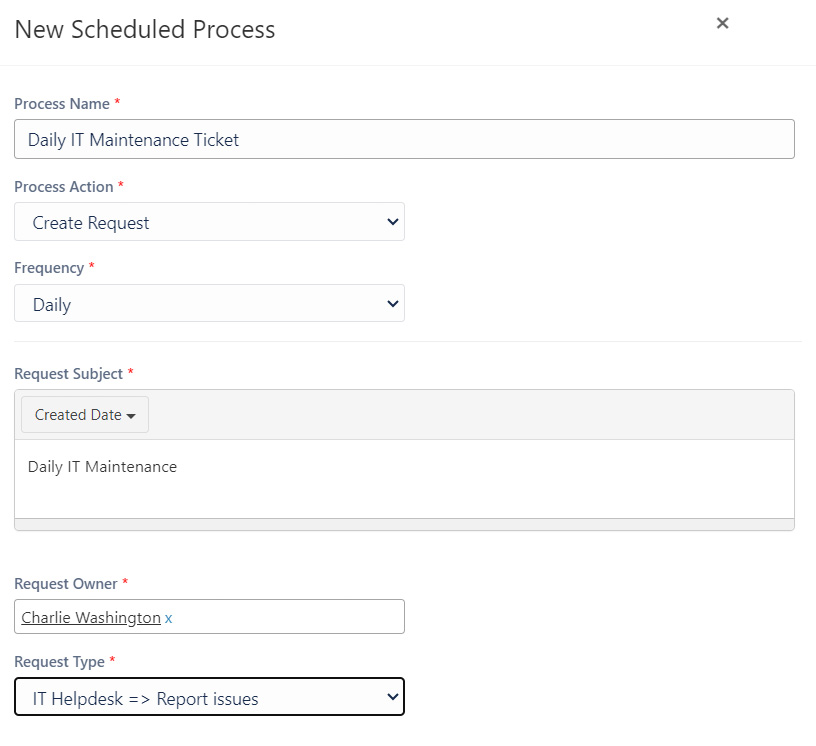
Task: Click the Request Subject label
Action: click(x=69, y=373)
